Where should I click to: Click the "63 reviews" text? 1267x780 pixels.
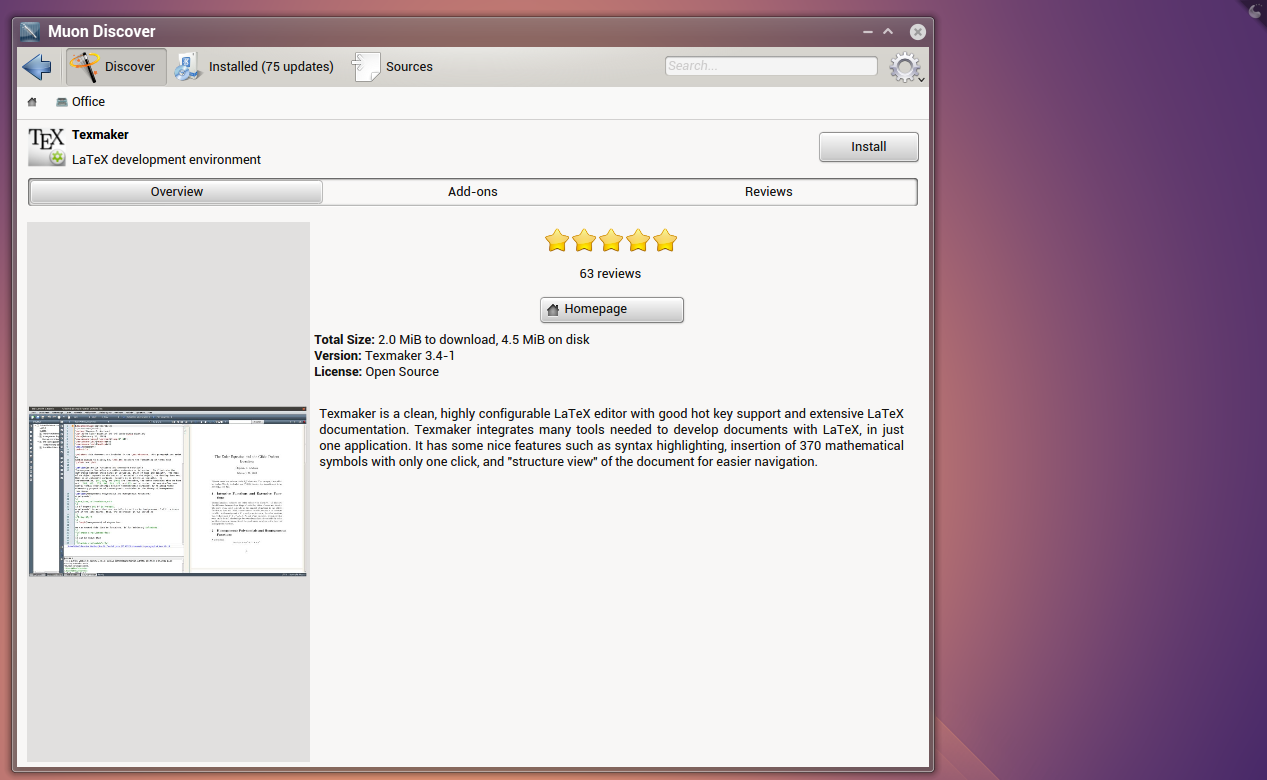pos(610,274)
